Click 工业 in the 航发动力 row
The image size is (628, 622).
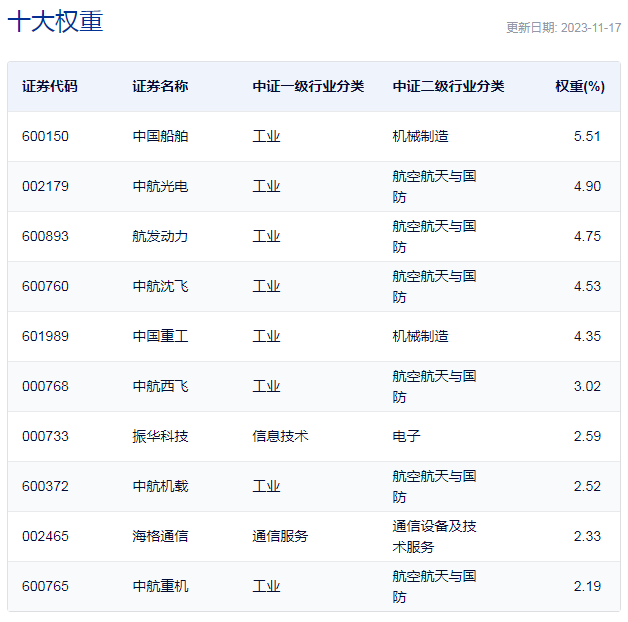[x=266, y=236]
